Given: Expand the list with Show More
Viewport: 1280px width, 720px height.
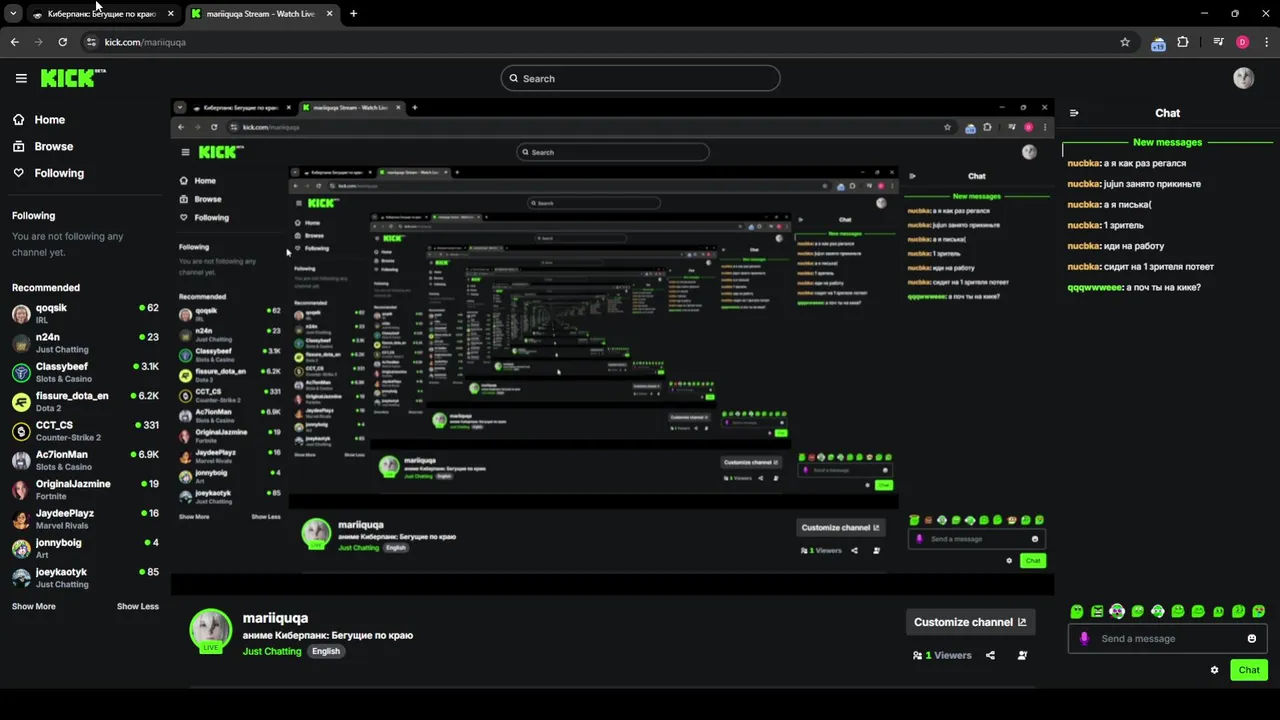Looking at the screenshot, I should click(x=34, y=606).
